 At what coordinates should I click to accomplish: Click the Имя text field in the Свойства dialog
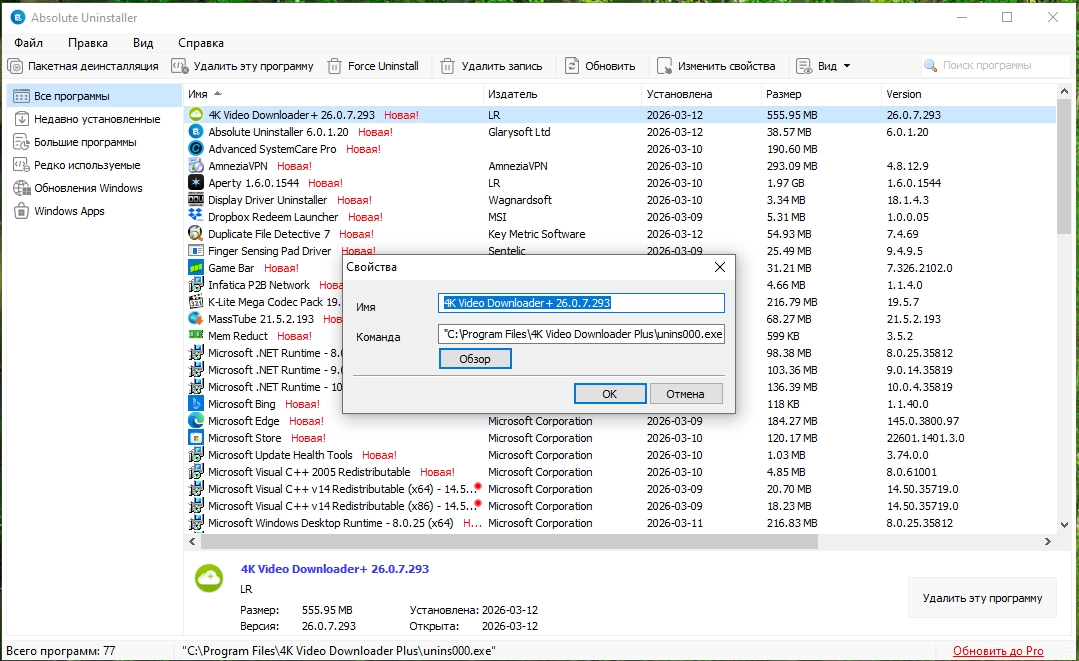[581, 303]
